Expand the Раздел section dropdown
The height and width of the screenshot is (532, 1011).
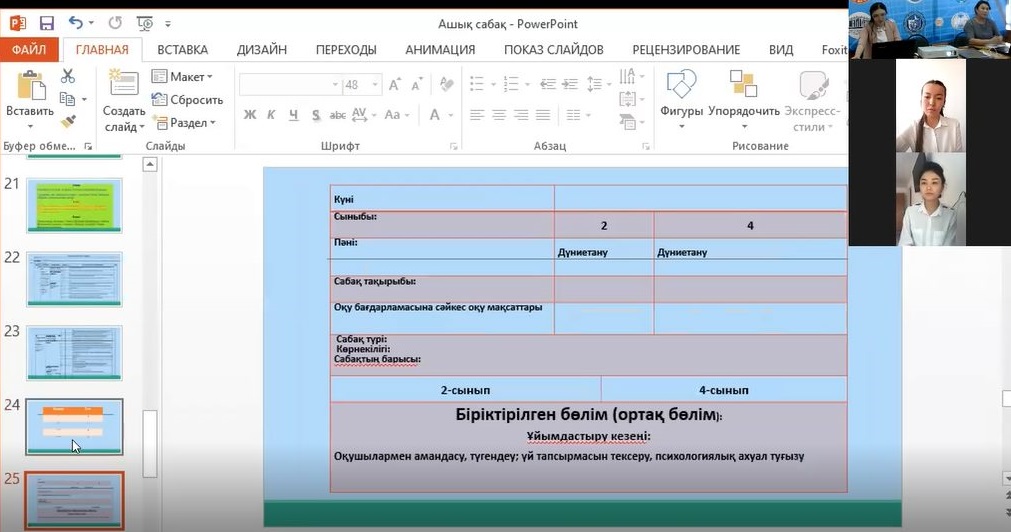[x=188, y=123]
